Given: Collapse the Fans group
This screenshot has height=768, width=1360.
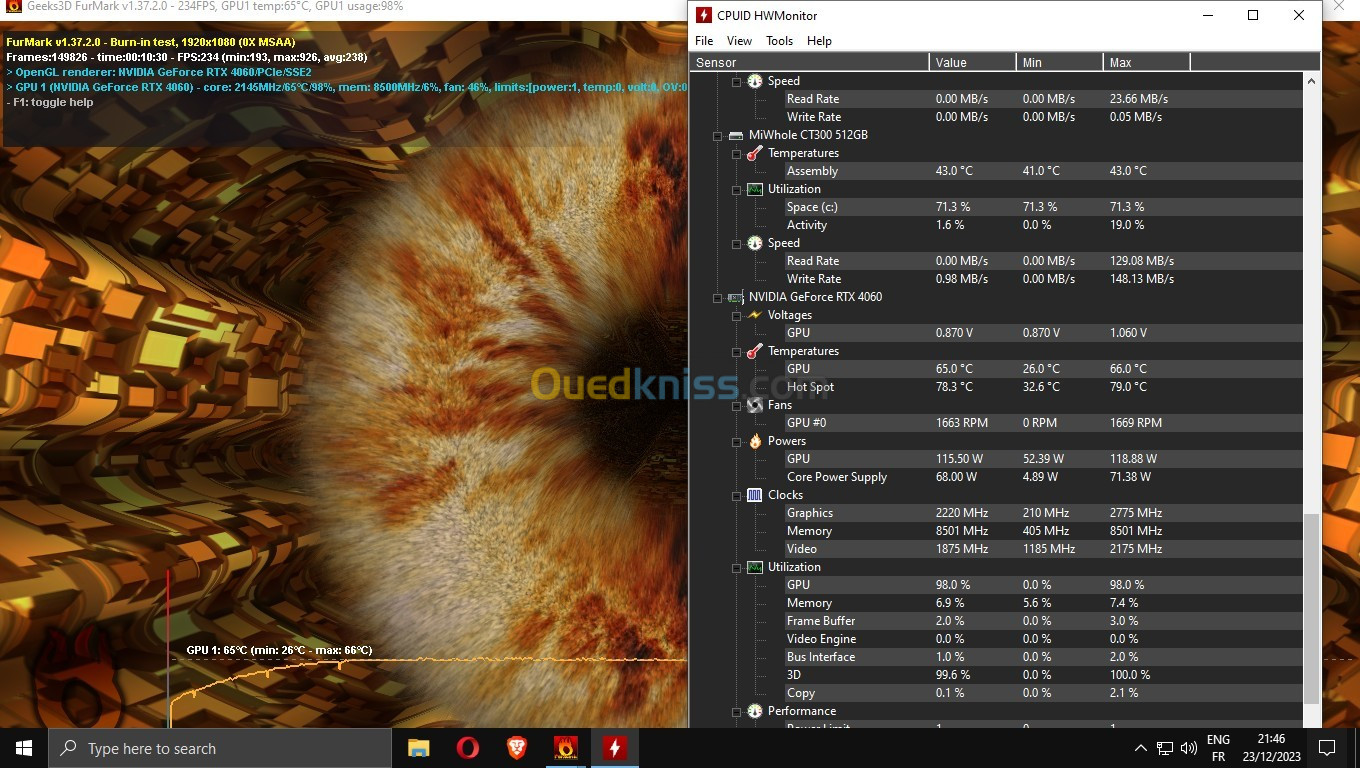Looking at the screenshot, I should point(737,405).
